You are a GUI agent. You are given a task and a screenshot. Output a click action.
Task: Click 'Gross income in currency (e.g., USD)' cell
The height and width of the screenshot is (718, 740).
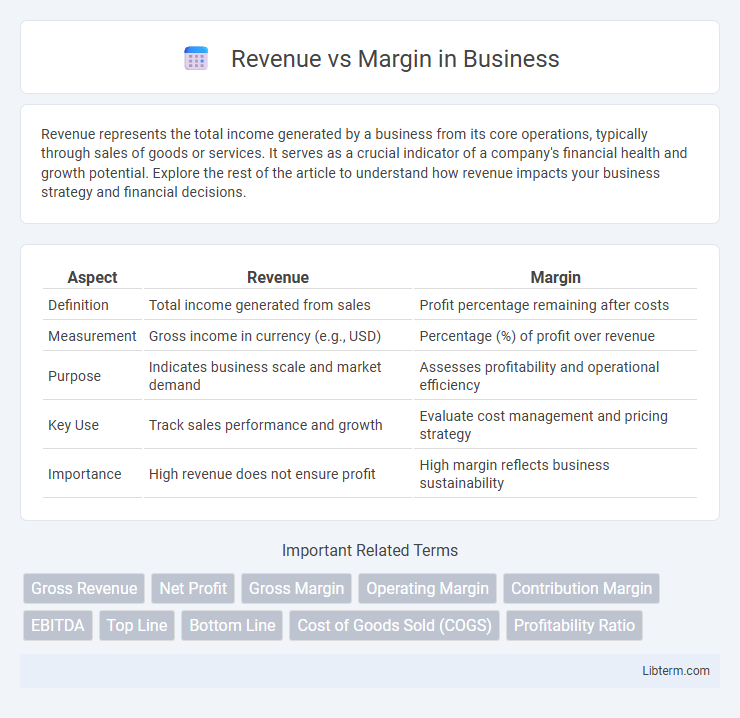(x=278, y=336)
